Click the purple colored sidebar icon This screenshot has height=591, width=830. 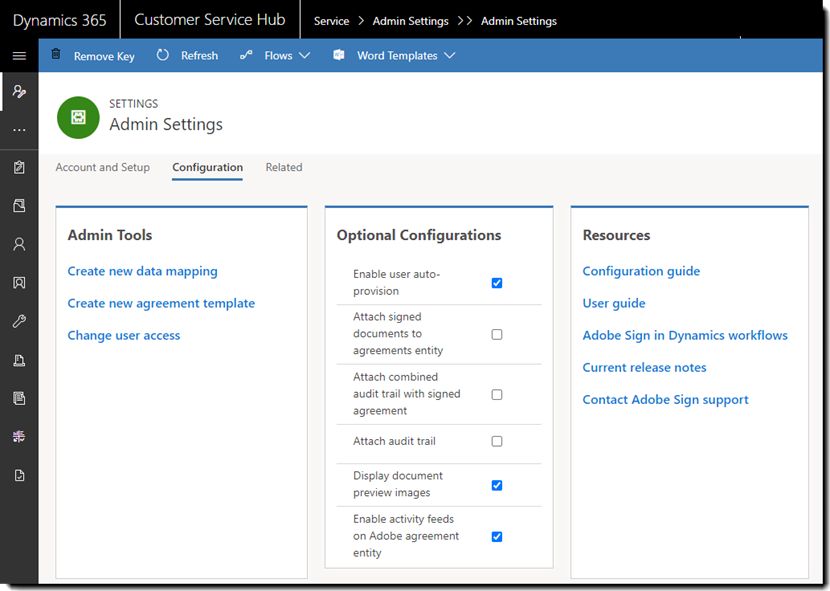[x=19, y=436]
